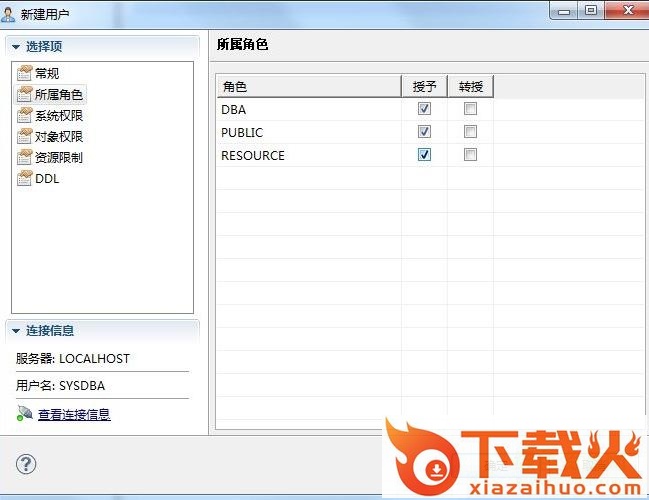Open the 资源限制 option label

click(x=59, y=158)
